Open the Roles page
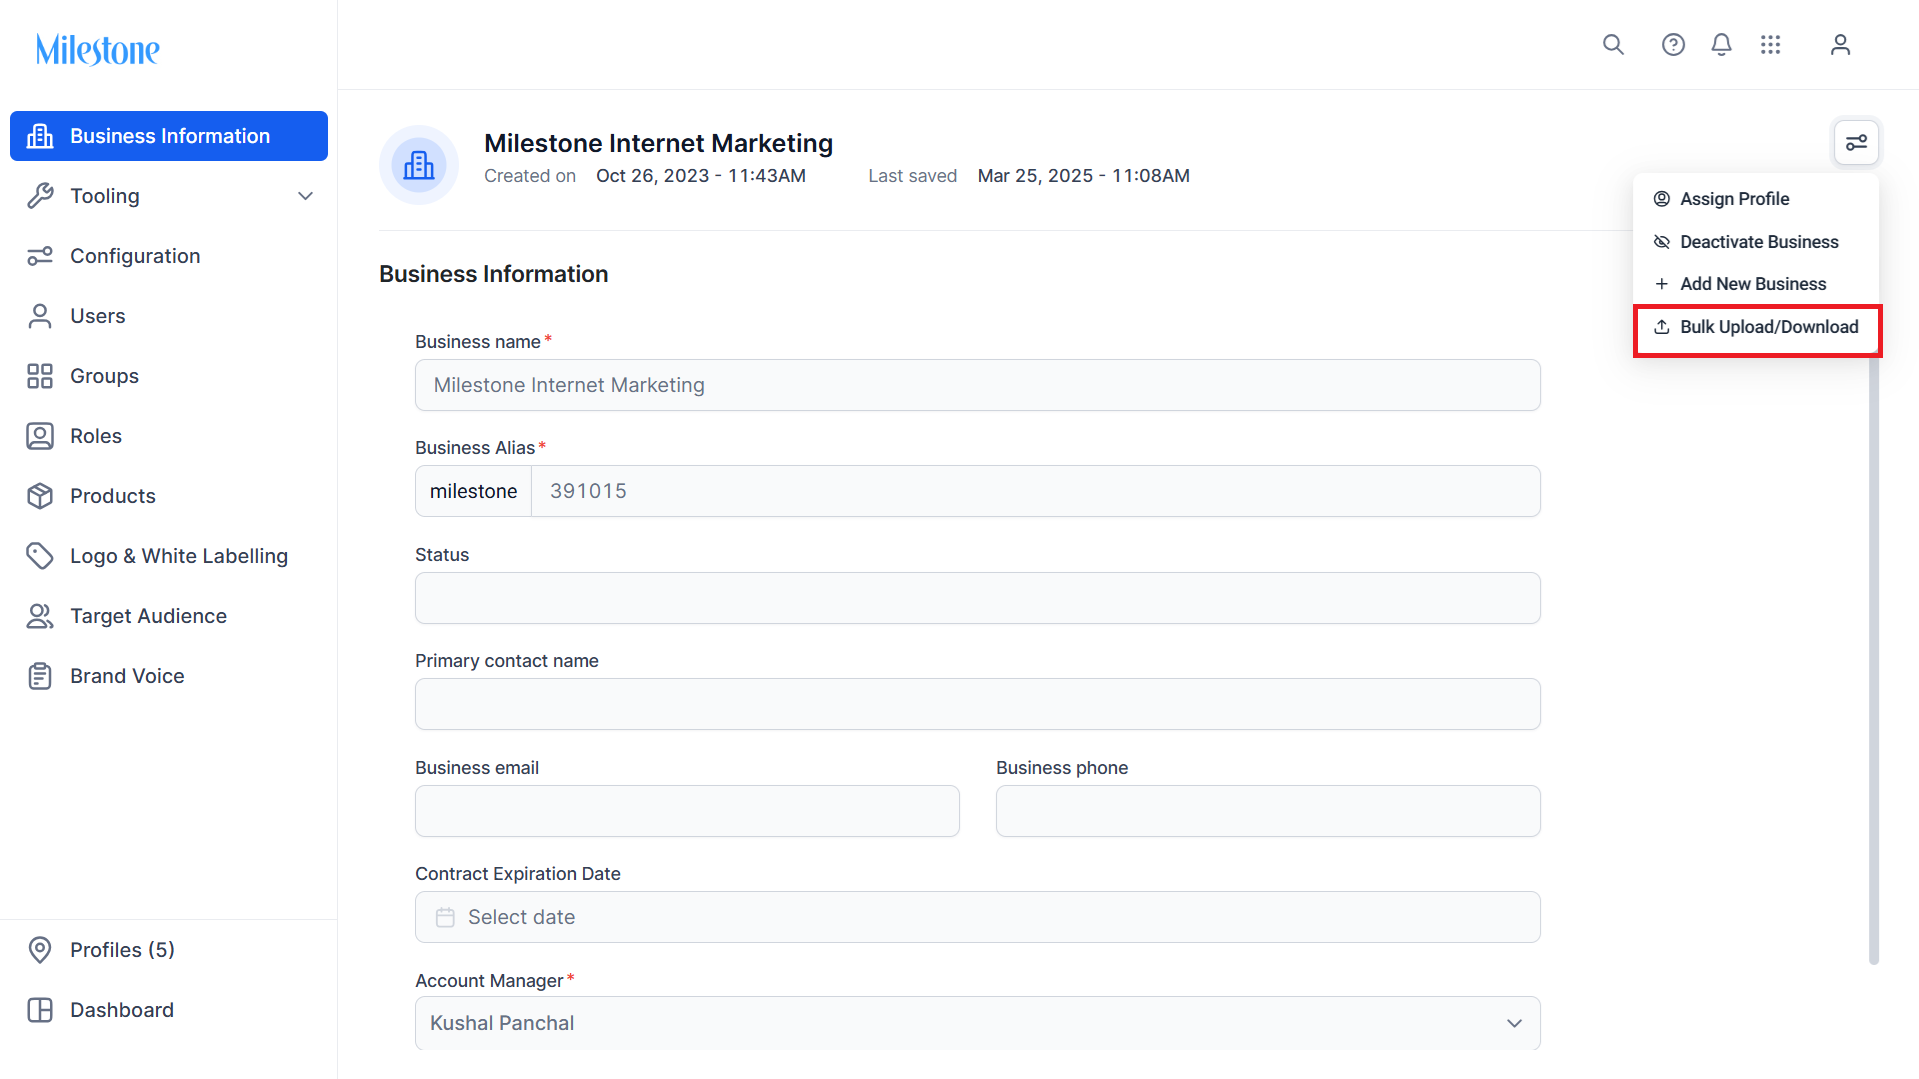 coord(169,436)
